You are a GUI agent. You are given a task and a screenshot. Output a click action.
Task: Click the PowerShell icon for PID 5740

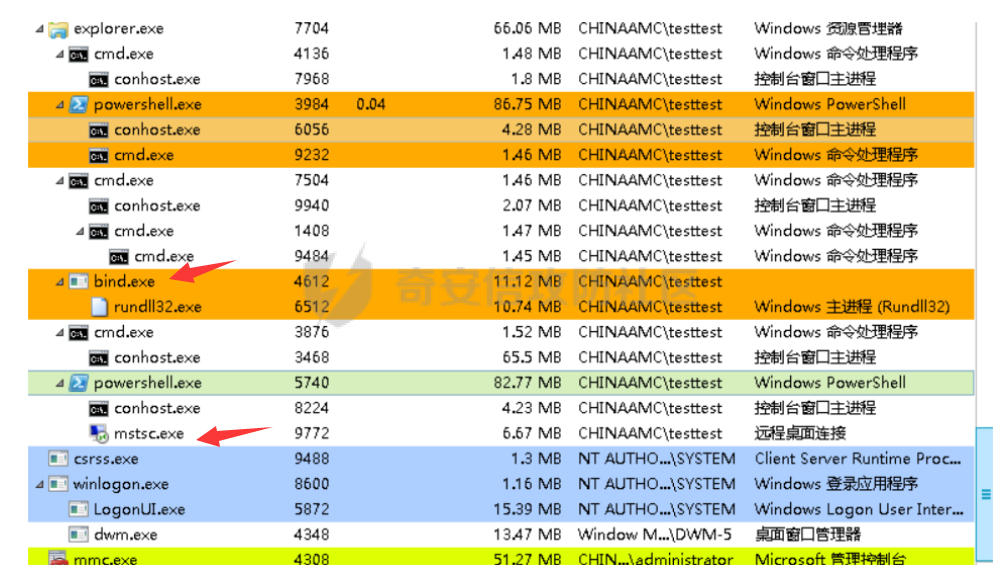pos(78,383)
